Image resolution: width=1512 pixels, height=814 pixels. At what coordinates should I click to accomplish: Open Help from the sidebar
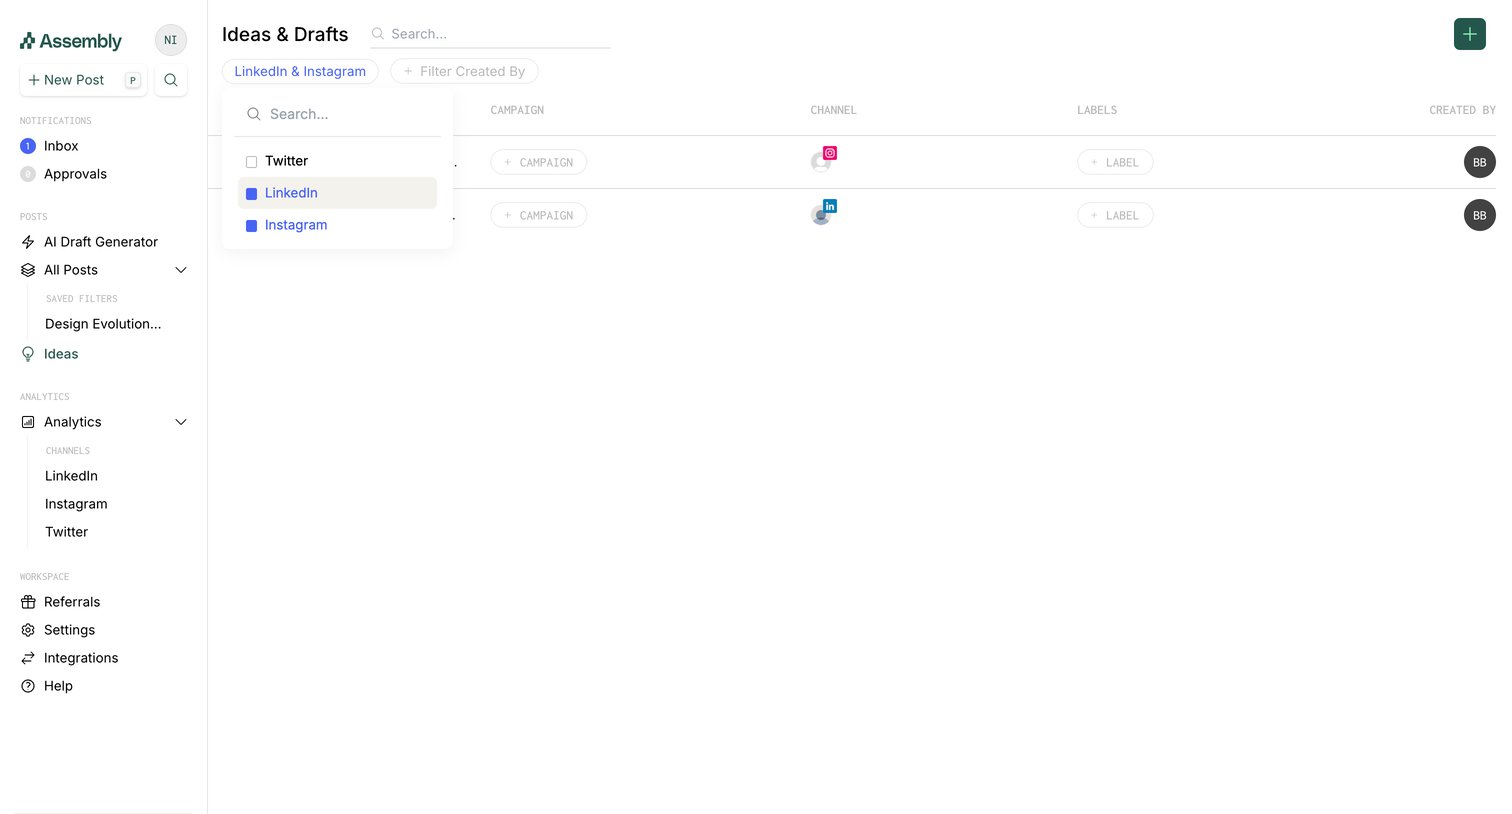tap(58, 686)
